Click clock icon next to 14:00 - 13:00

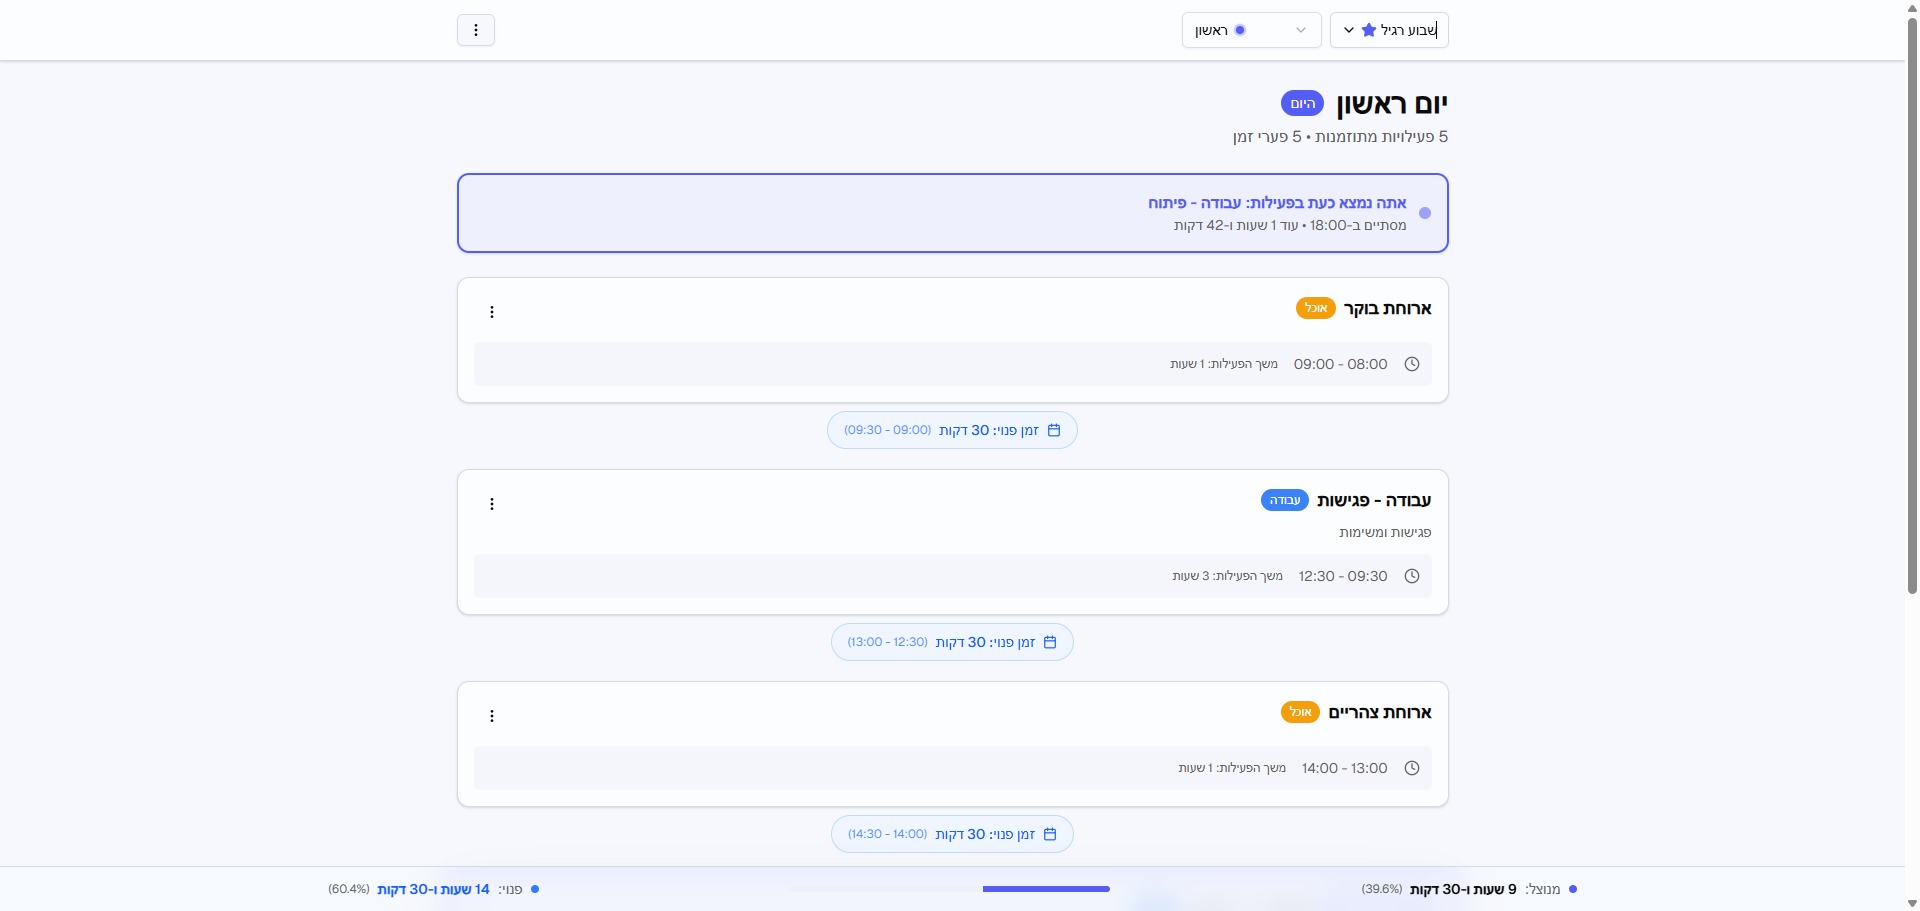(x=1412, y=768)
